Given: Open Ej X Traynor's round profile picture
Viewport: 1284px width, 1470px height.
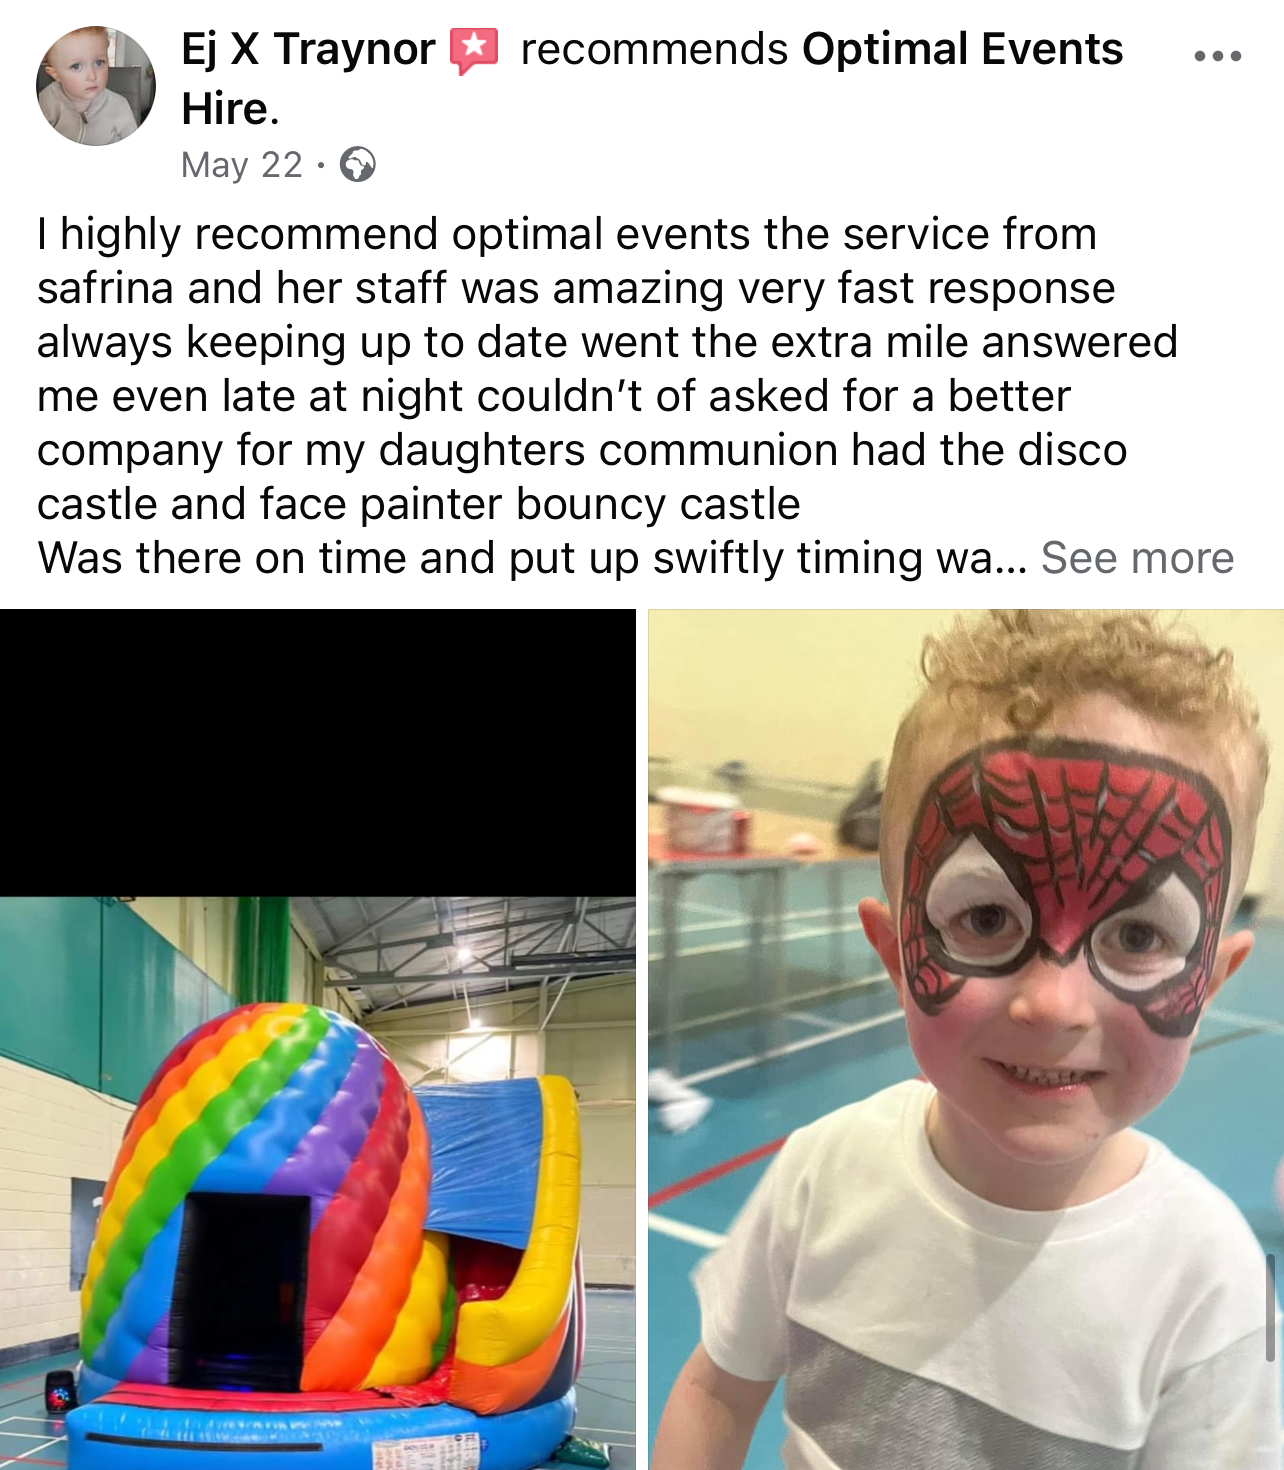Looking at the screenshot, I should point(96,86).
